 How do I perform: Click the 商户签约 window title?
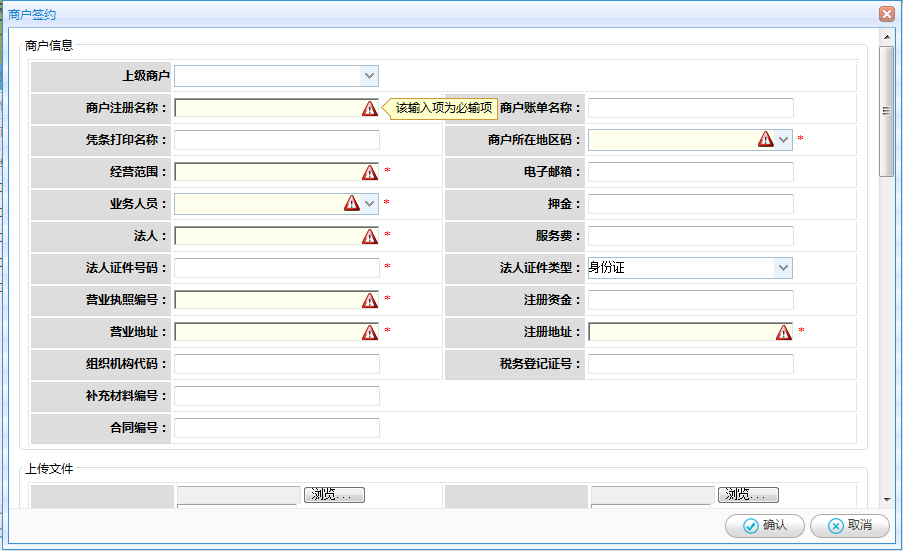pos(32,14)
